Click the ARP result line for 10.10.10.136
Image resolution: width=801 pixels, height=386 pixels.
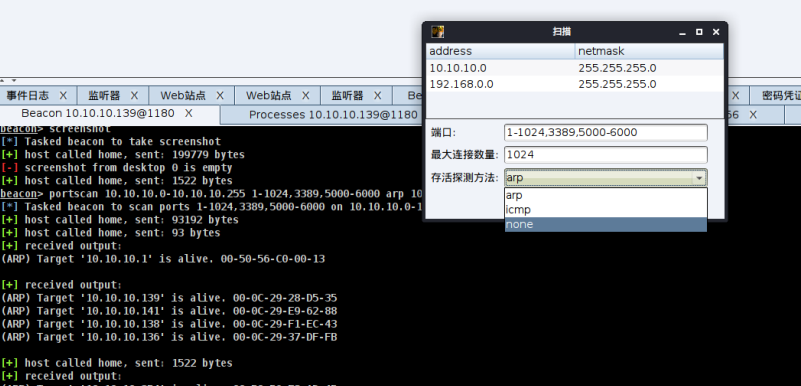(169, 337)
